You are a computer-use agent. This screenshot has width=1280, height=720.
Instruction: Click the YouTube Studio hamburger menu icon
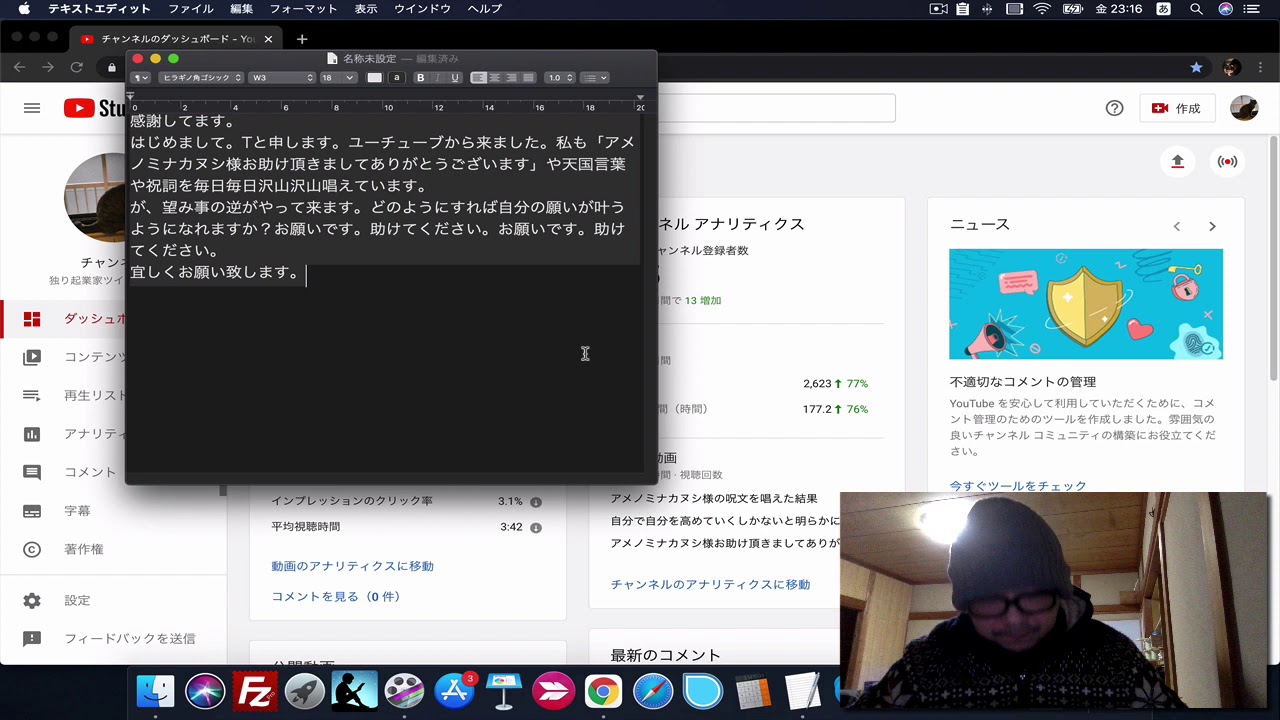[32, 108]
